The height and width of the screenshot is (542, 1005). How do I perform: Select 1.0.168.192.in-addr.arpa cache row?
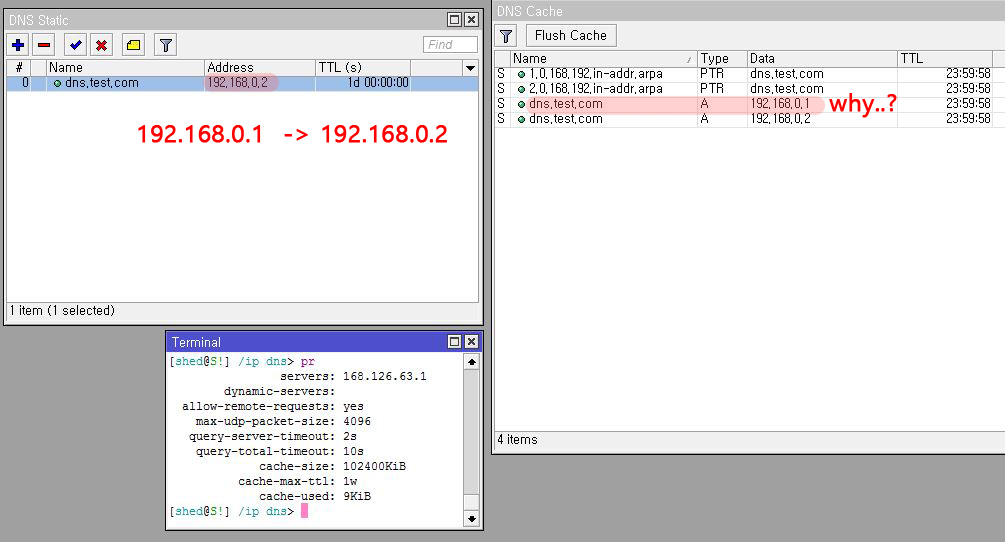pos(743,74)
